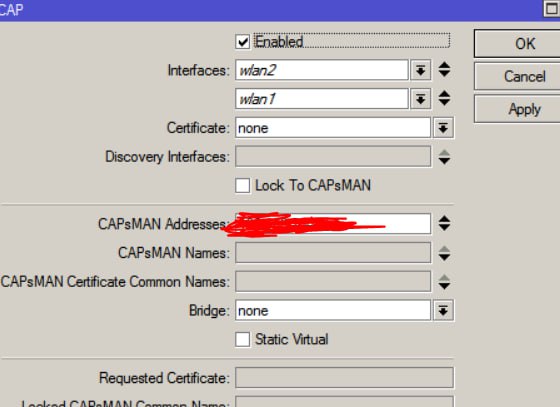Click the Bridge field showing none

333,311
